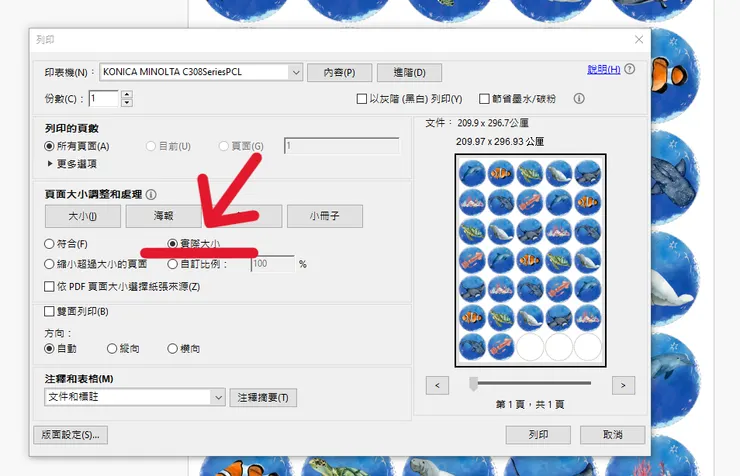This screenshot has width=740, height=476.
Task: Select the 所有頁面(A) radio button
Action: click(49, 146)
